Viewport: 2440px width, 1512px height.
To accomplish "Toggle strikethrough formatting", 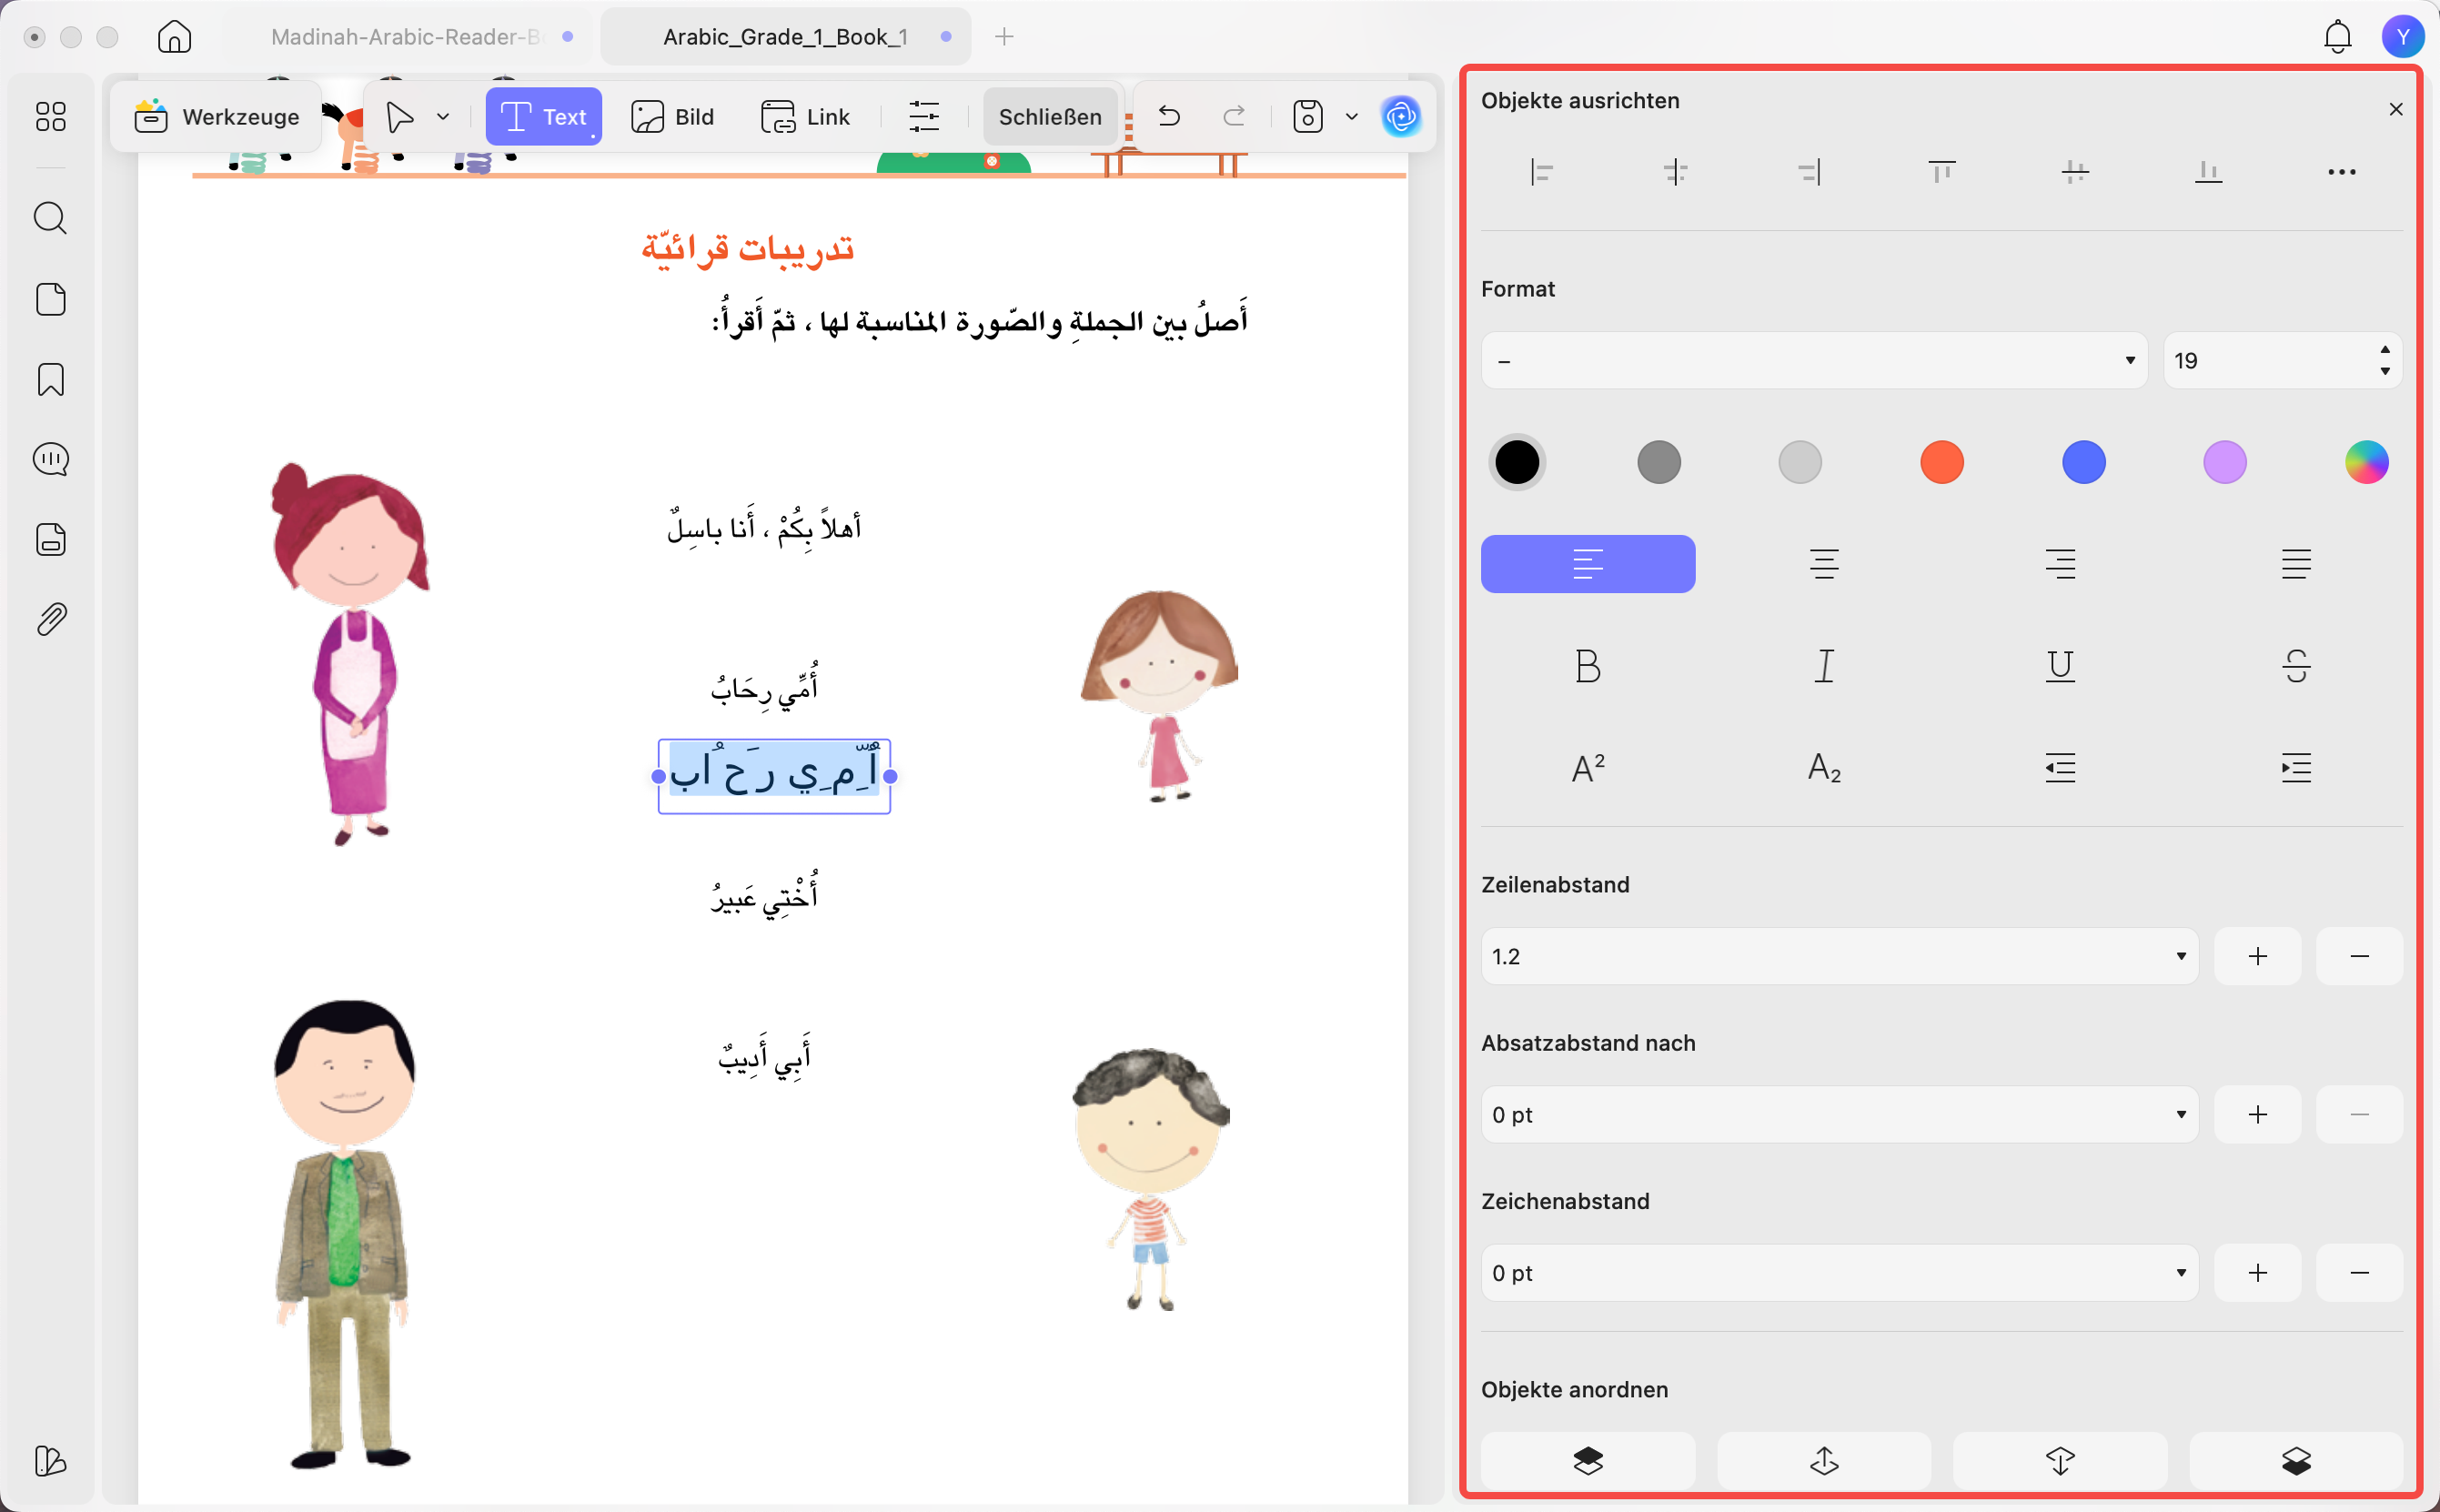I will pyautogui.click(x=2296, y=666).
